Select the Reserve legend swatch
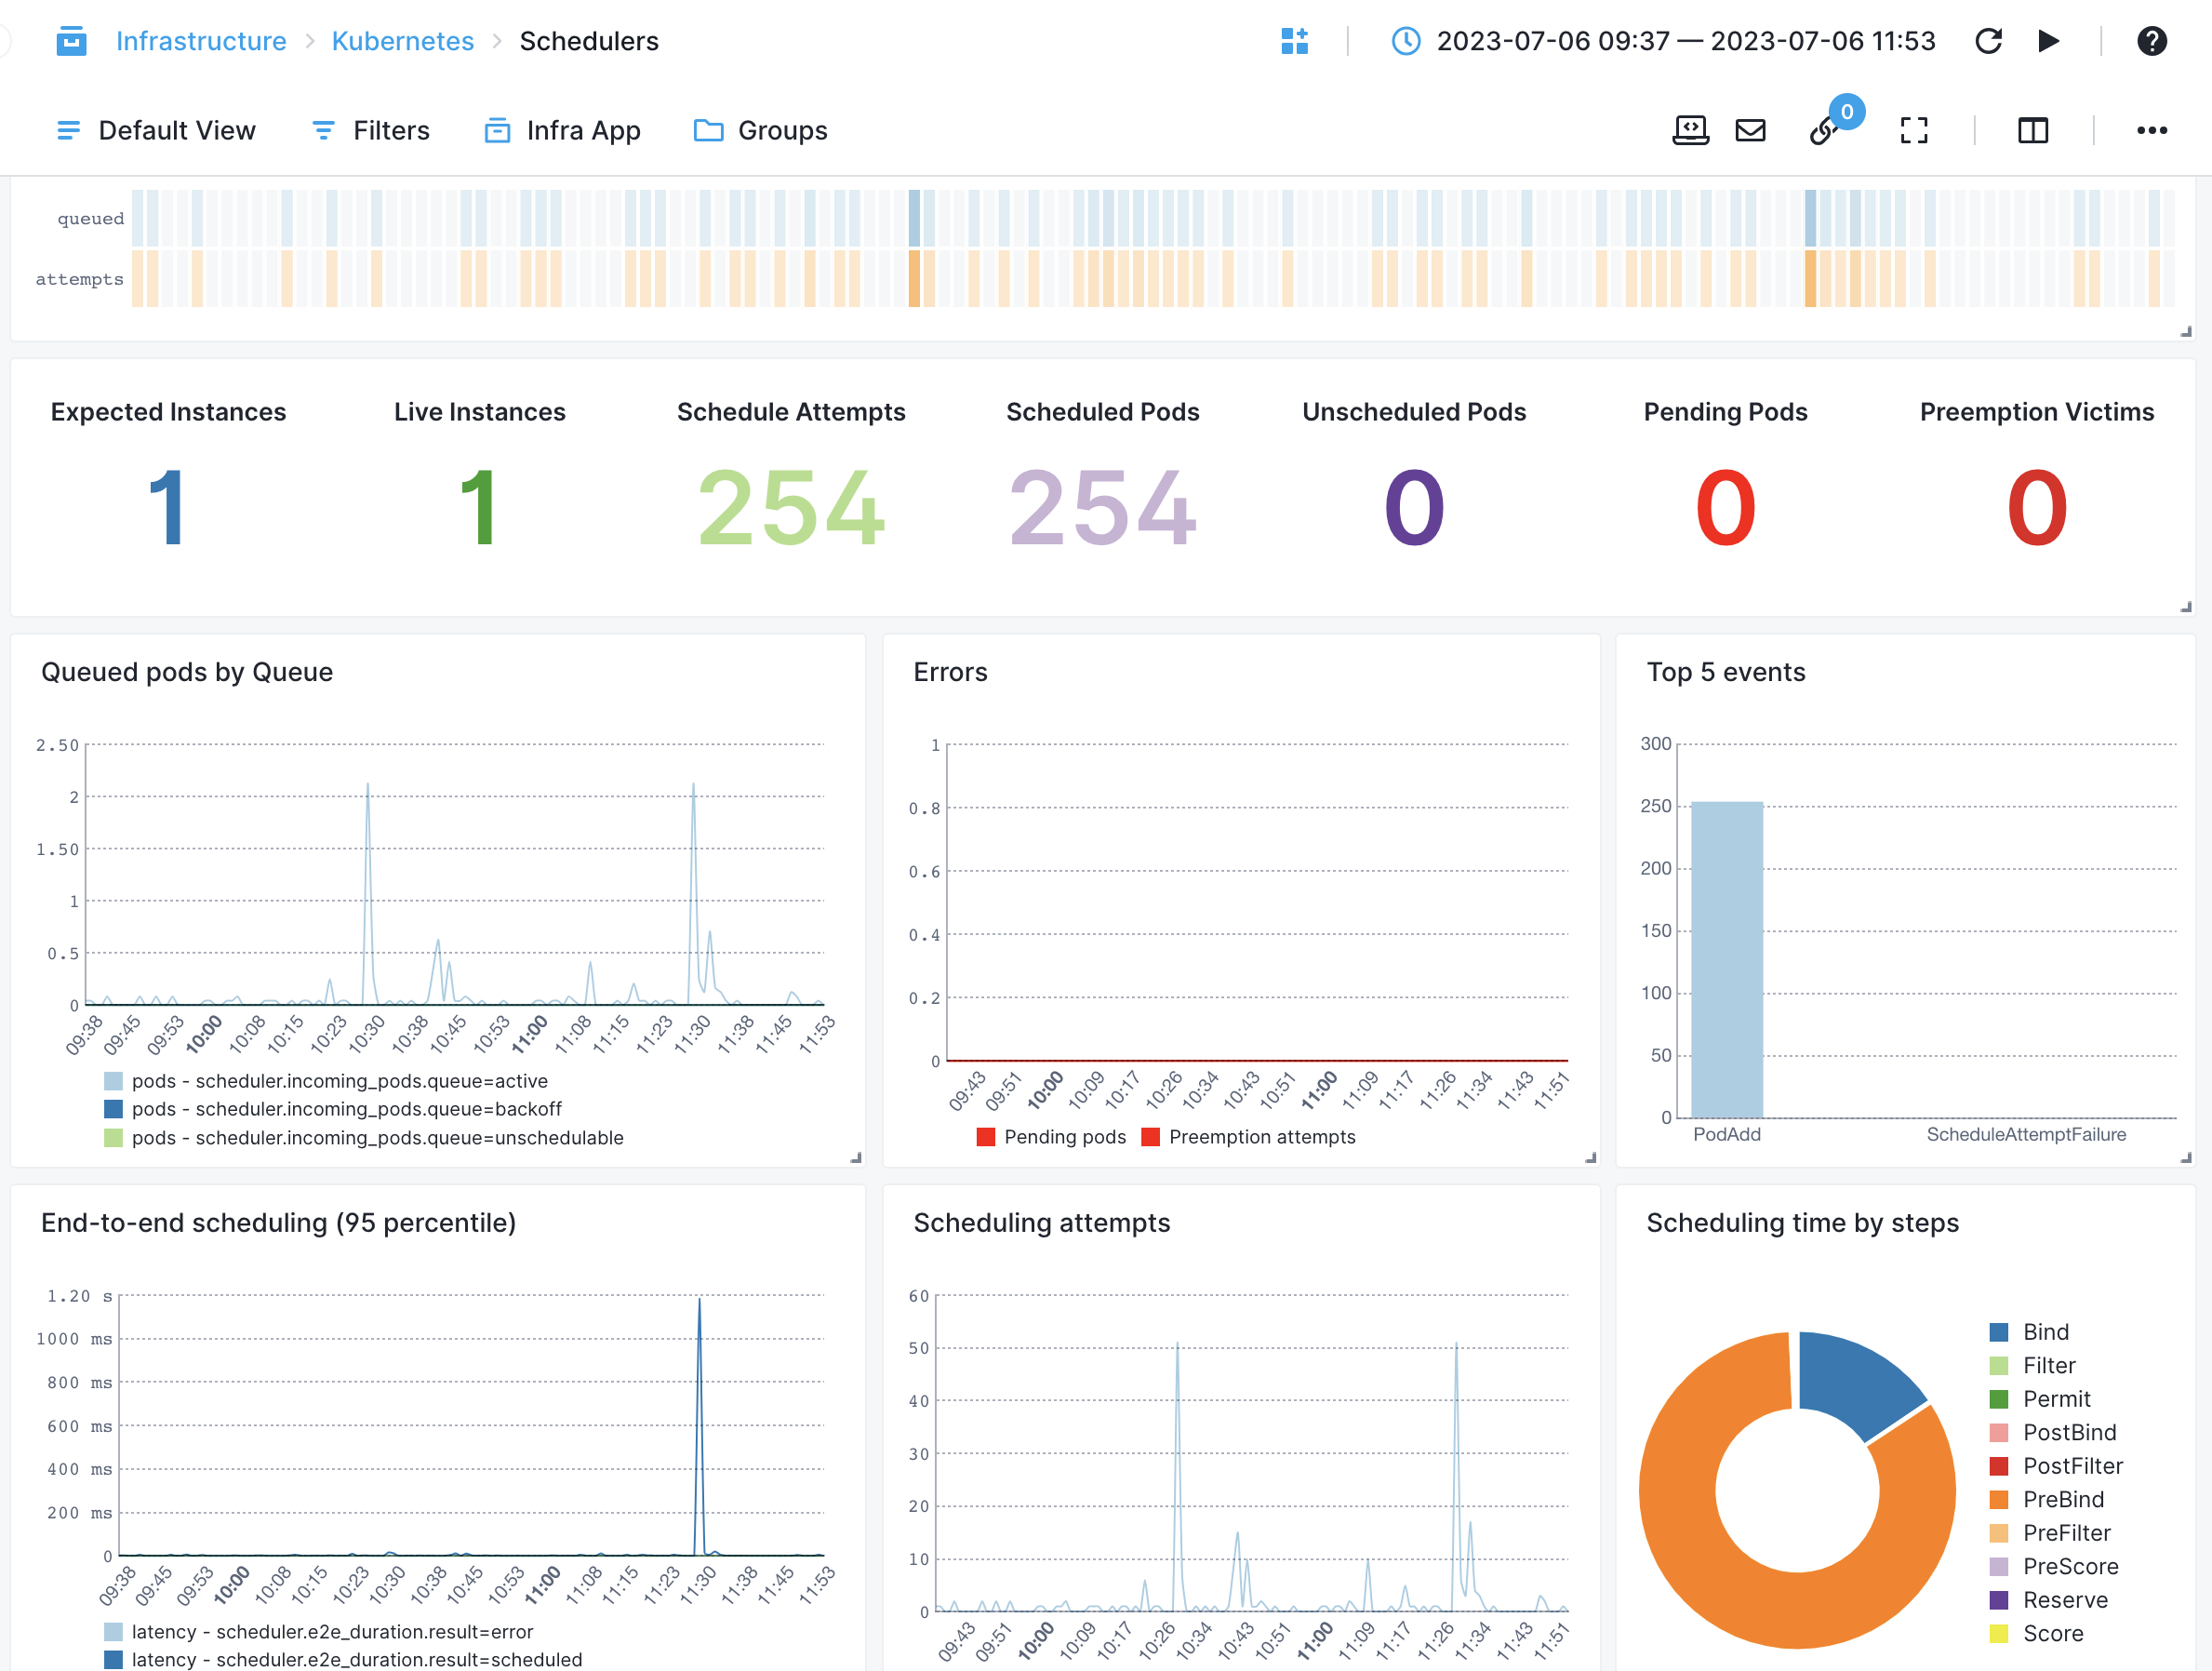This screenshot has height=1671, width=2212. coord(1999,1600)
